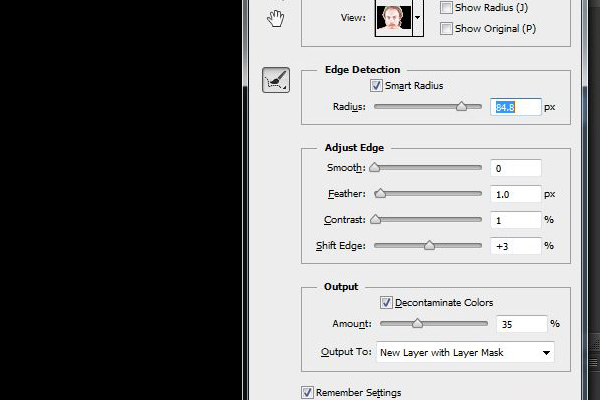600x400 pixels.
Task: Click the Amount slider handle
Action: (417, 323)
